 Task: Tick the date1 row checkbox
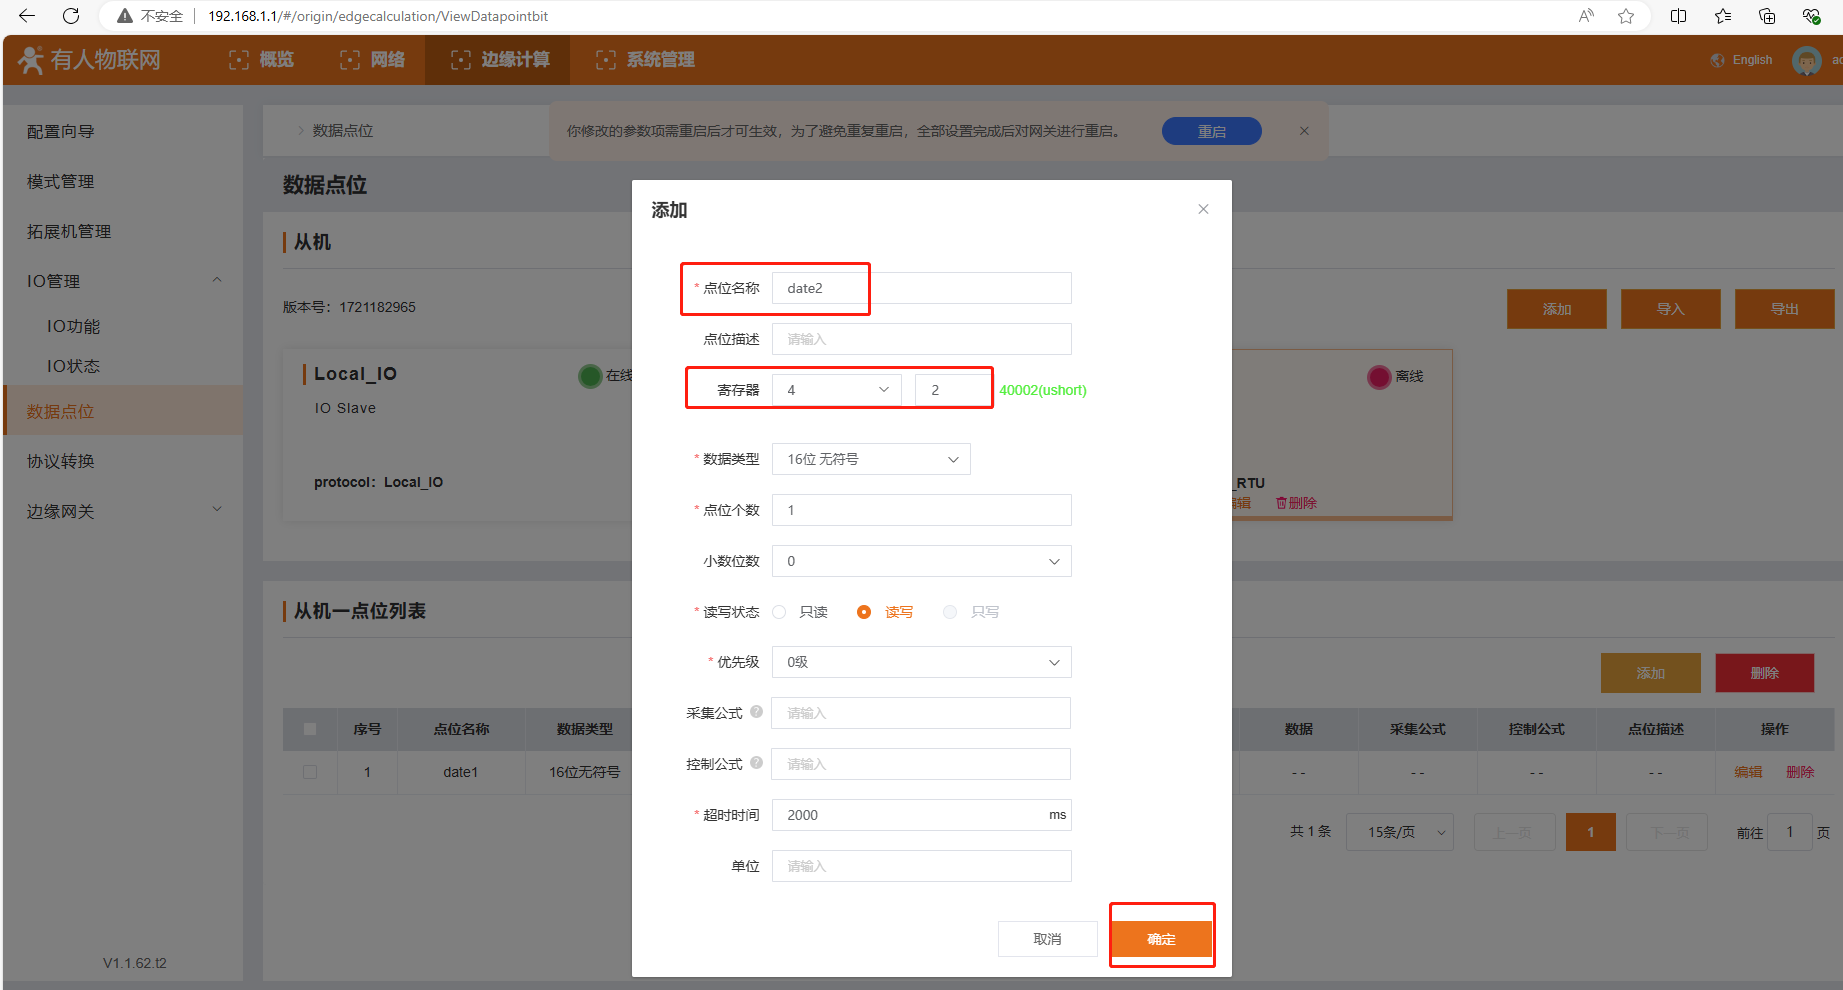310,772
